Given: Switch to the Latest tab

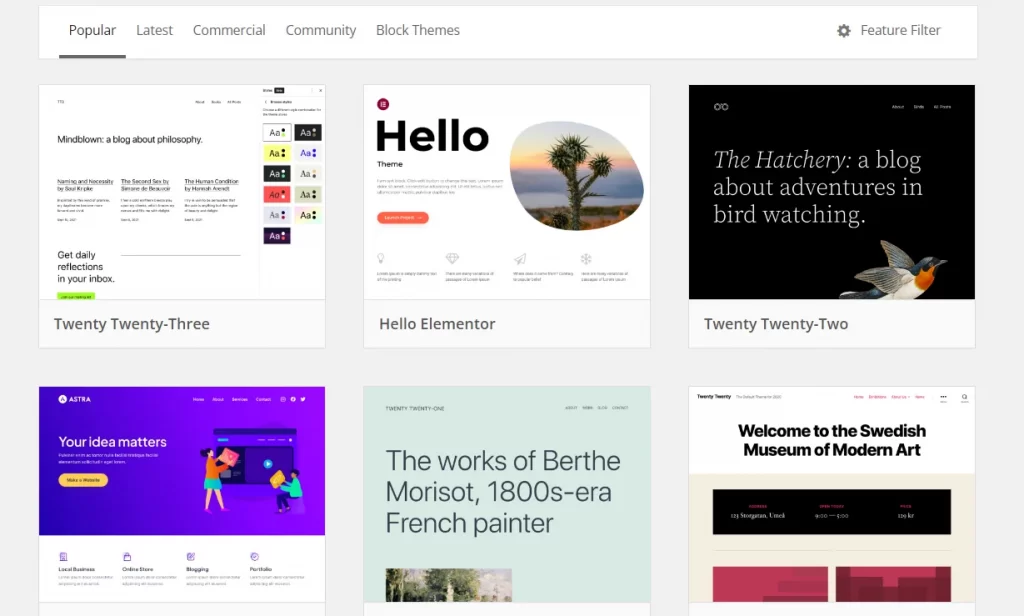Looking at the screenshot, I should pos(154,30).
